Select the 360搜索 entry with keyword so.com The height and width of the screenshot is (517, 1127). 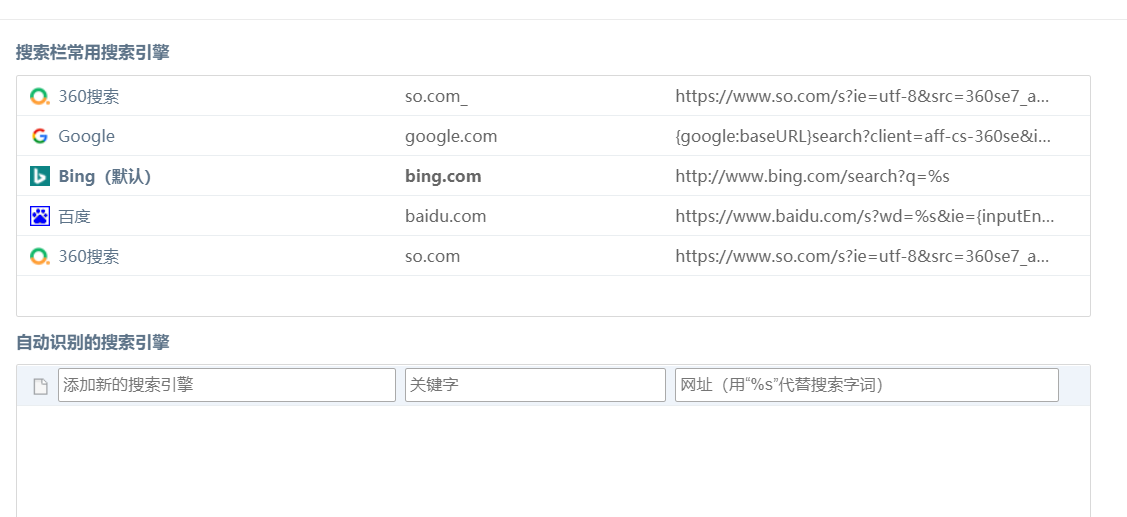(x=89, y=256)
